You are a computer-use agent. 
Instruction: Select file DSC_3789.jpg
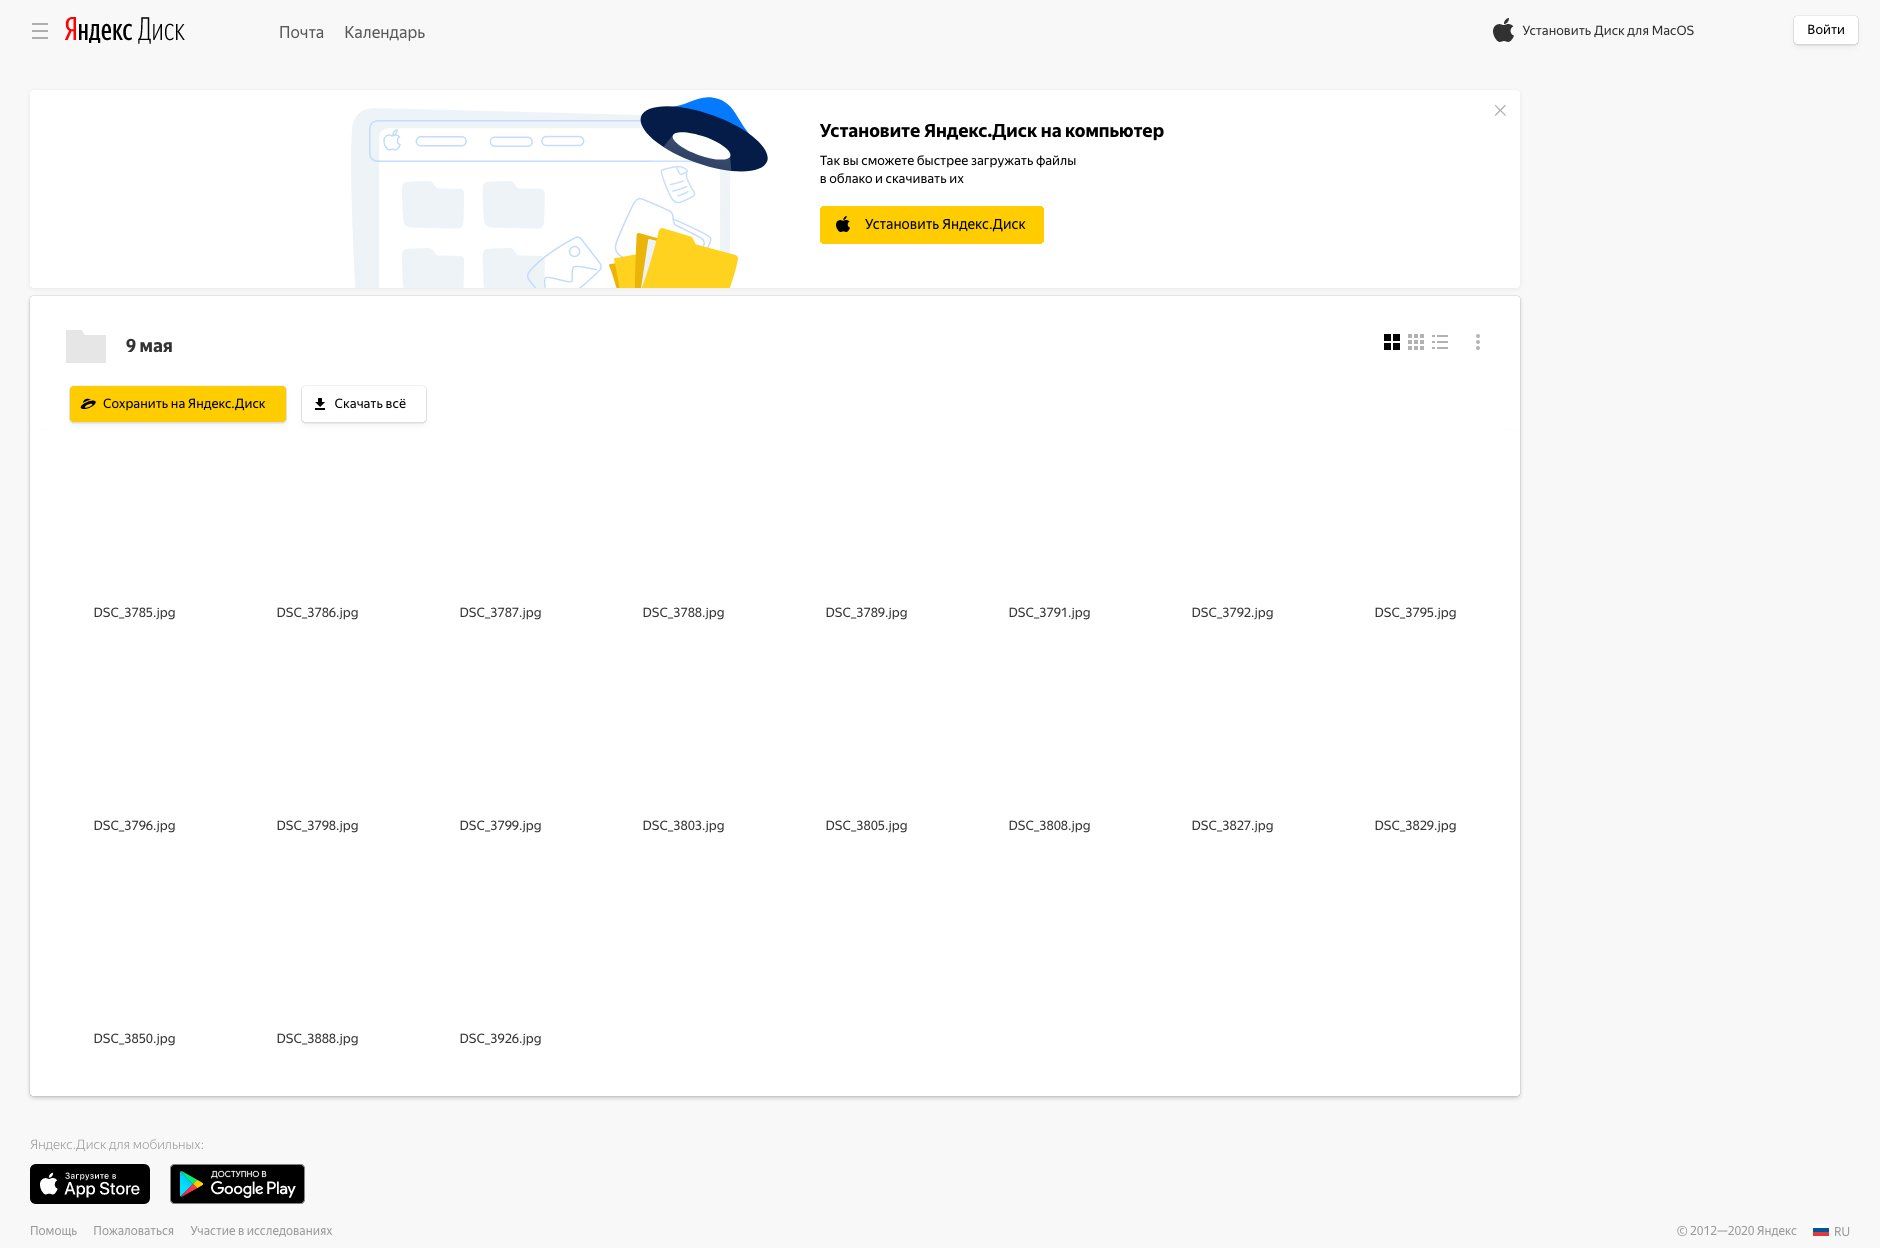tap(866, 612)
